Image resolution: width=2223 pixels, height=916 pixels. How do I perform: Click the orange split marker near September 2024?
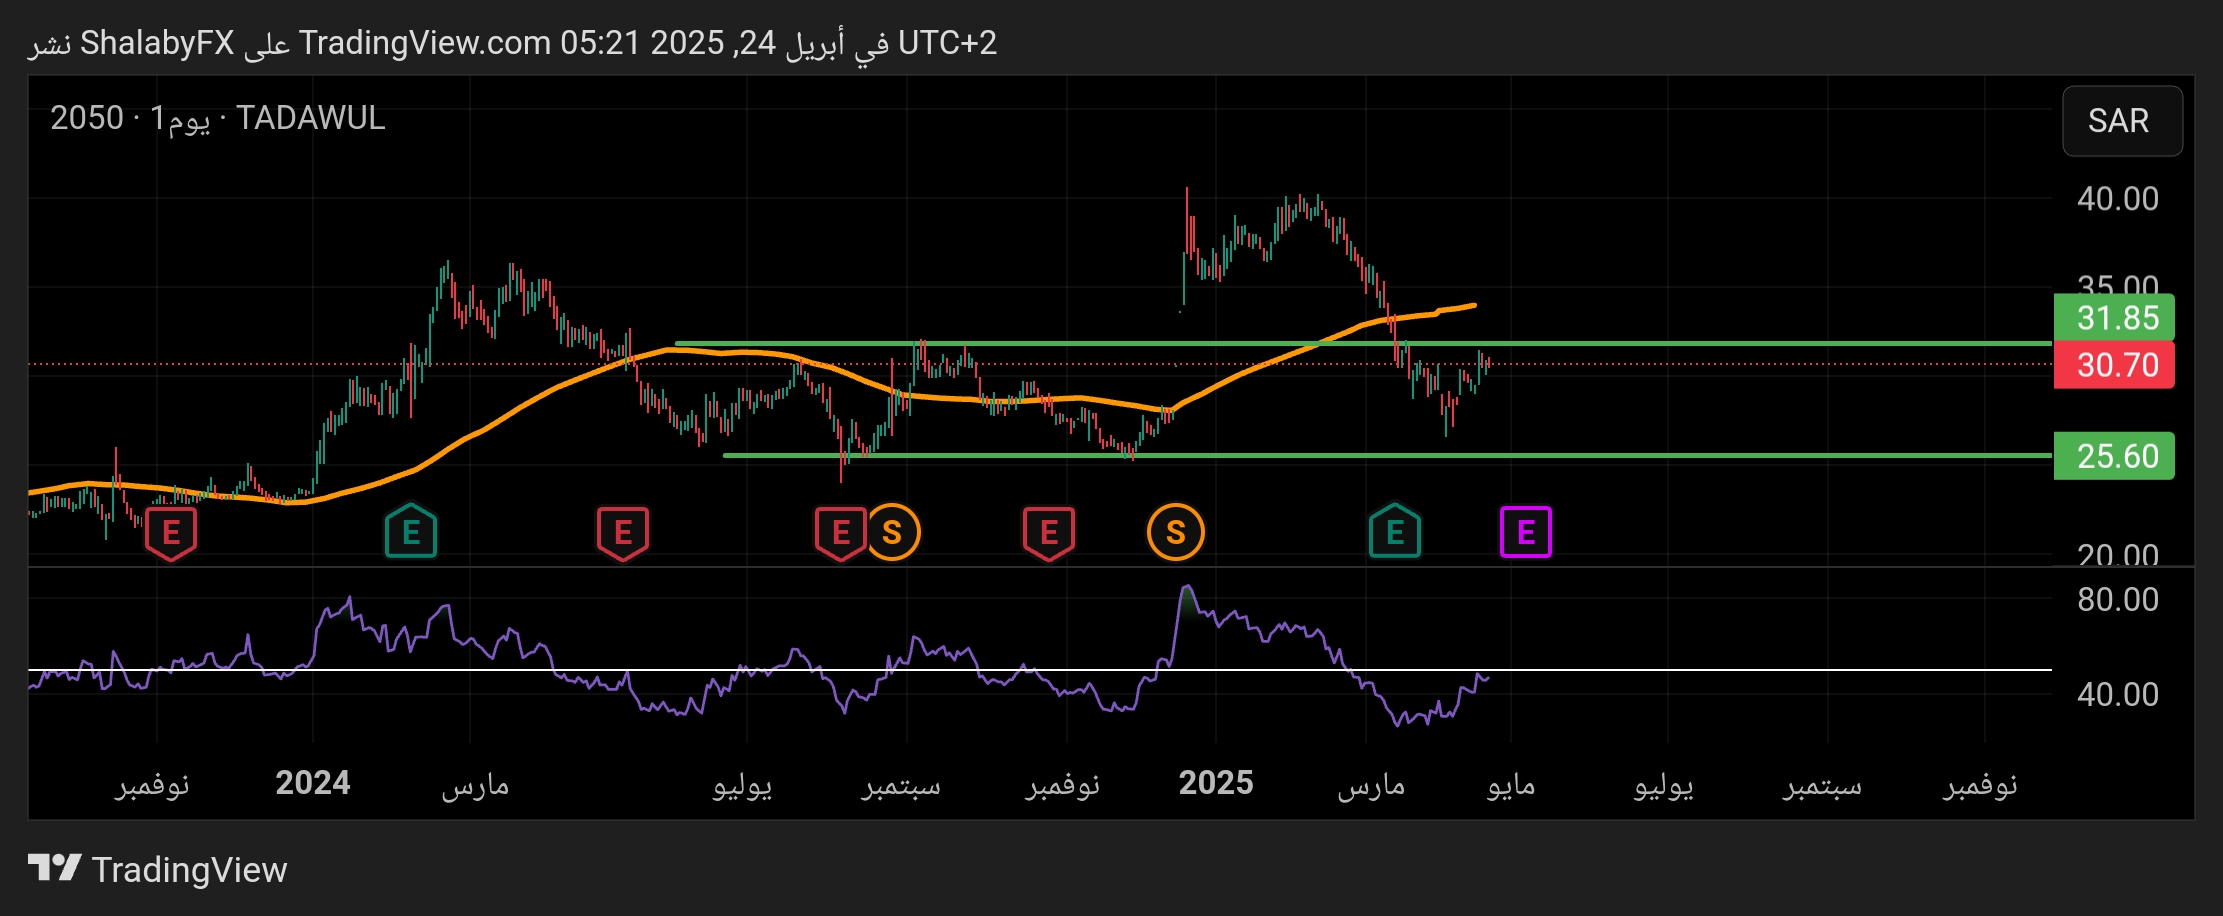point(892,533)
